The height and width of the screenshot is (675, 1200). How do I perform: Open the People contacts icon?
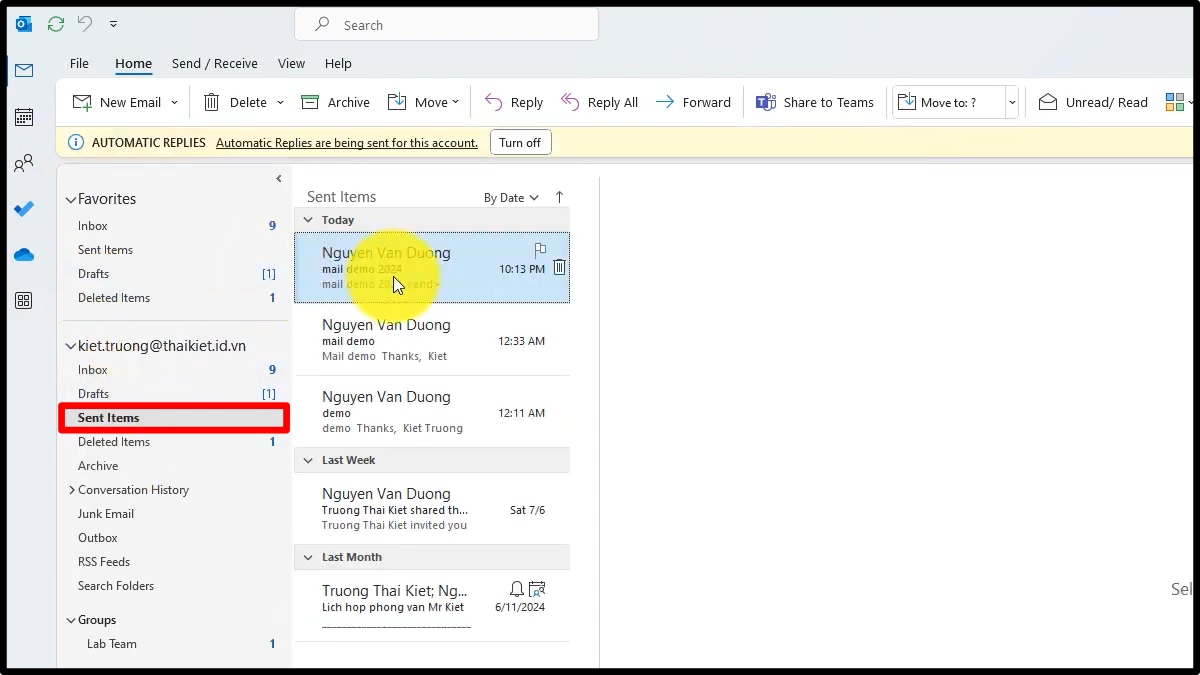point(24,163)
